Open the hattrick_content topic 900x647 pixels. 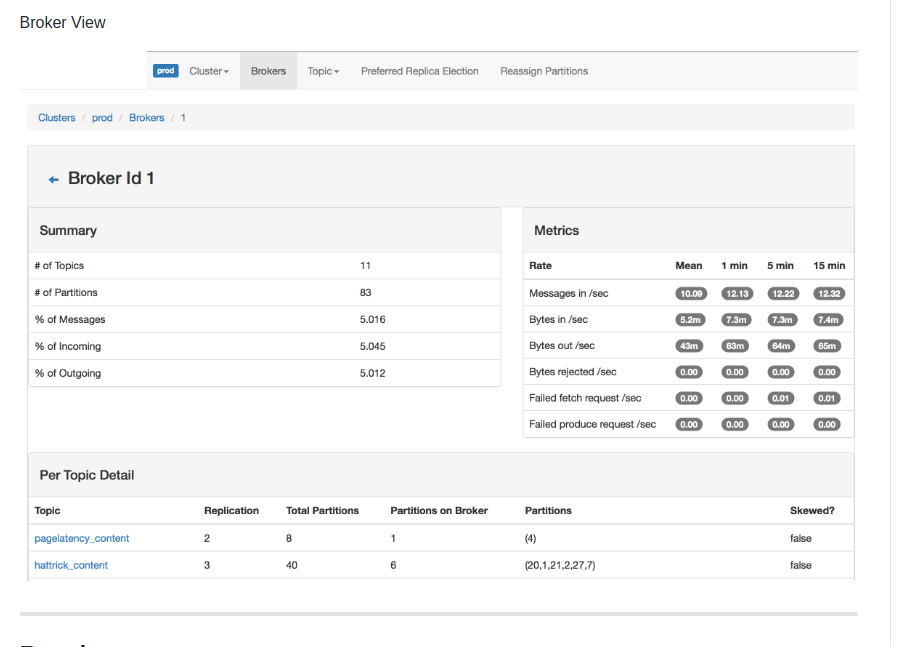71,565
